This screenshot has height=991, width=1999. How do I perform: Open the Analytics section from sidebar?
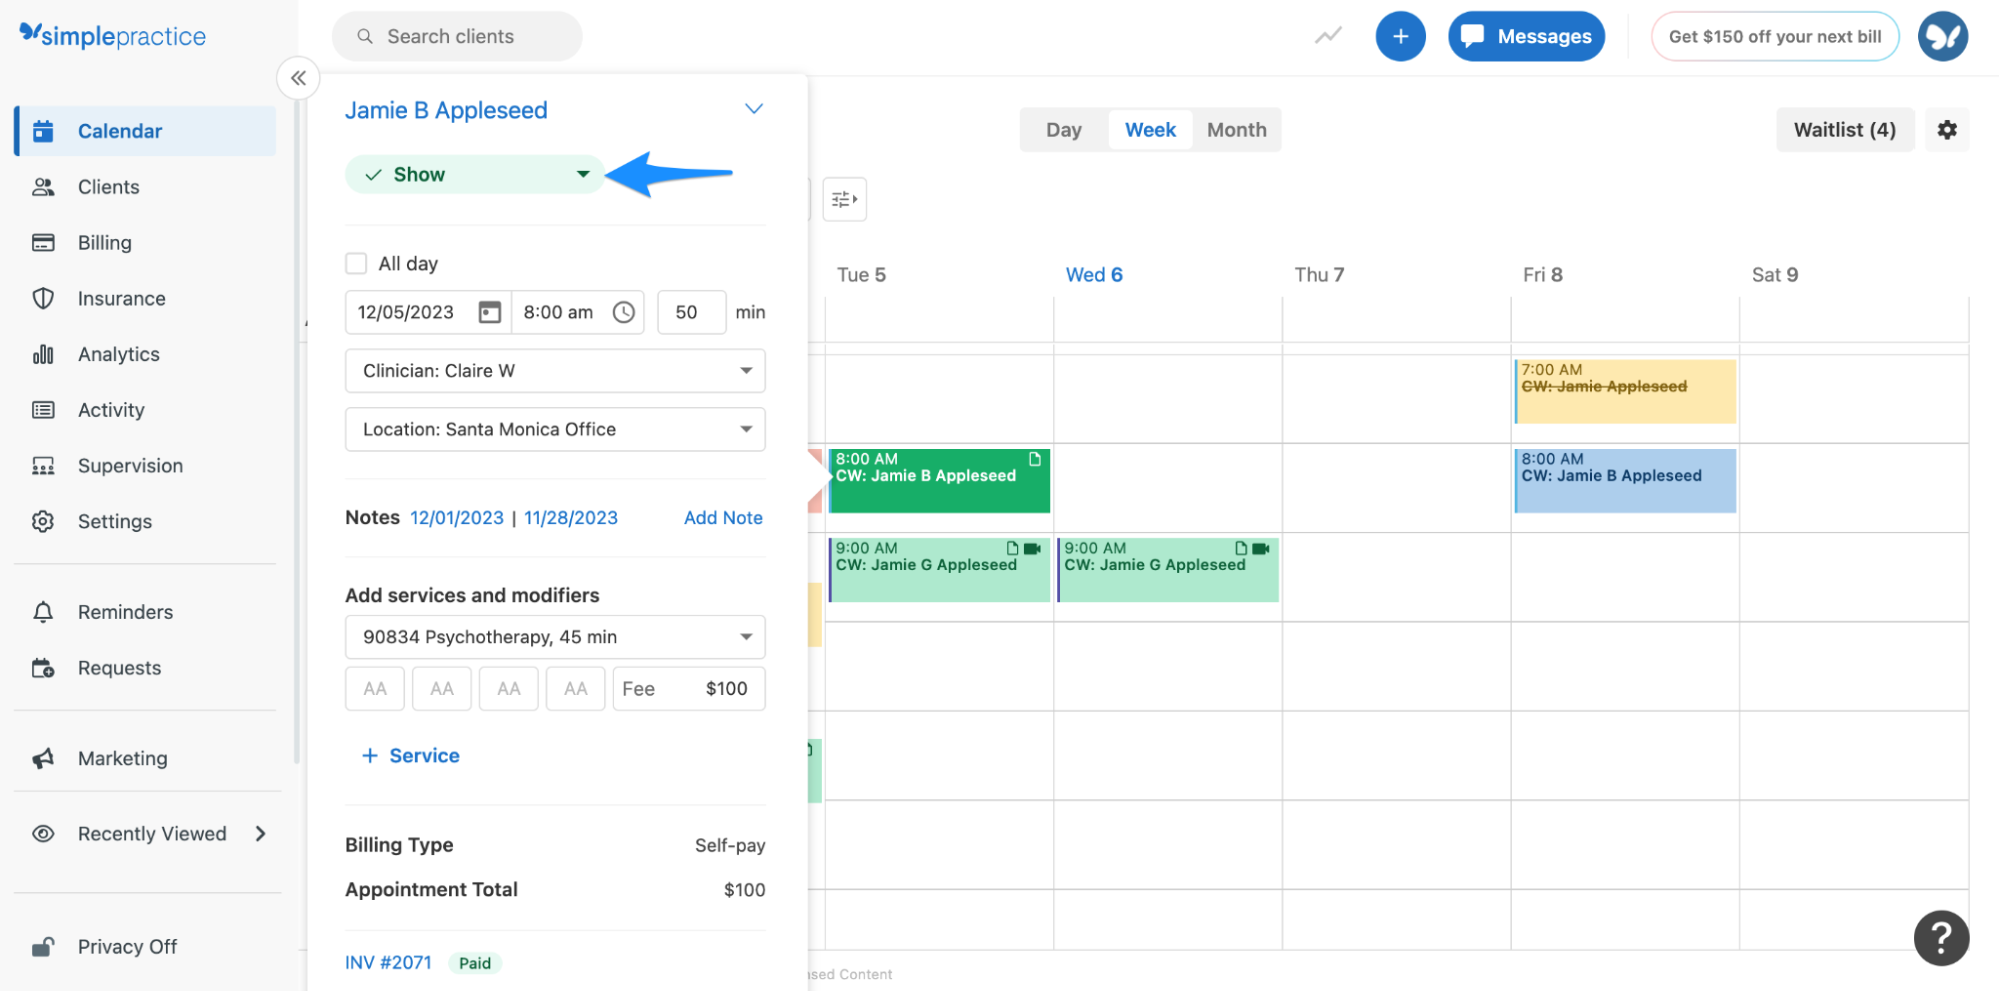coord(118,353)
